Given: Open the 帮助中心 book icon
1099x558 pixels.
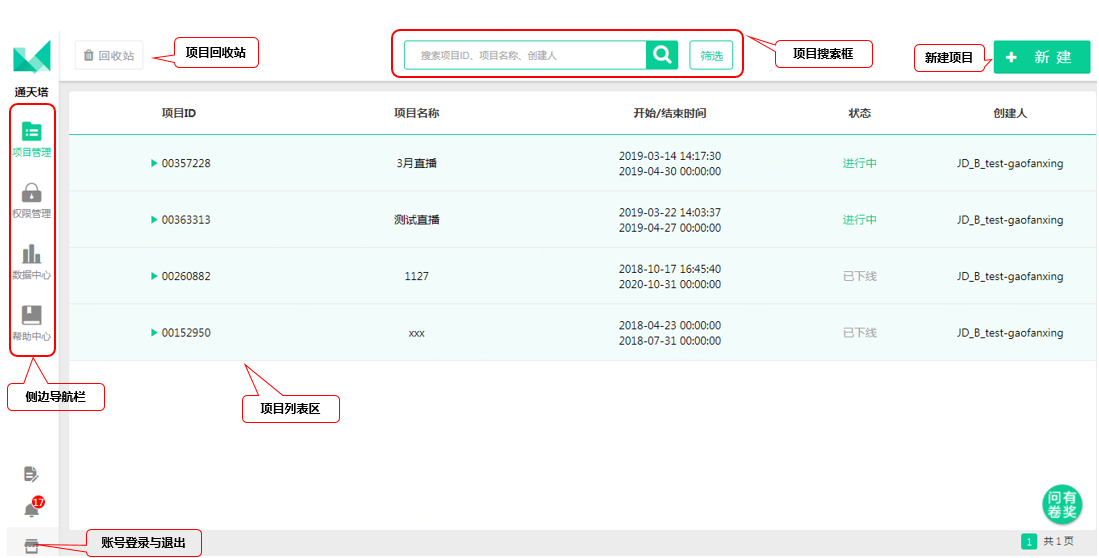Looking at the screenshot, I should coord(32,315).
